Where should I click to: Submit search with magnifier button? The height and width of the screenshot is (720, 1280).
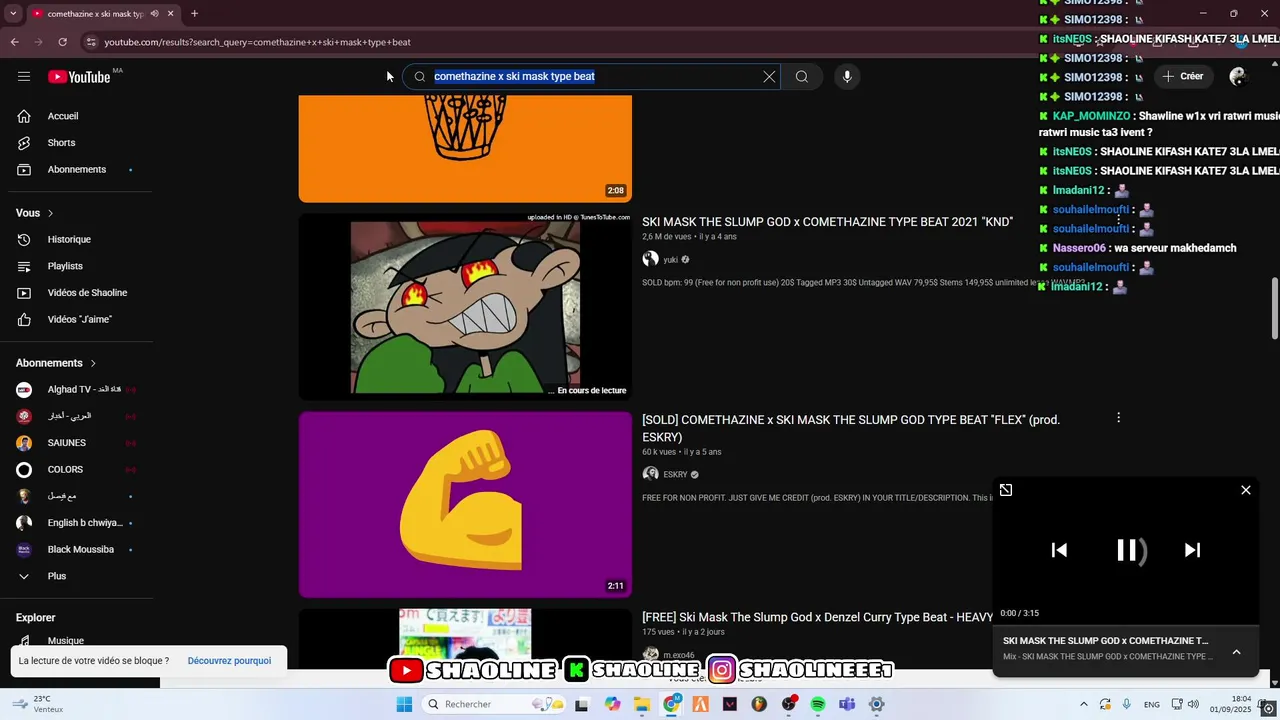click(x=802, y=77)
